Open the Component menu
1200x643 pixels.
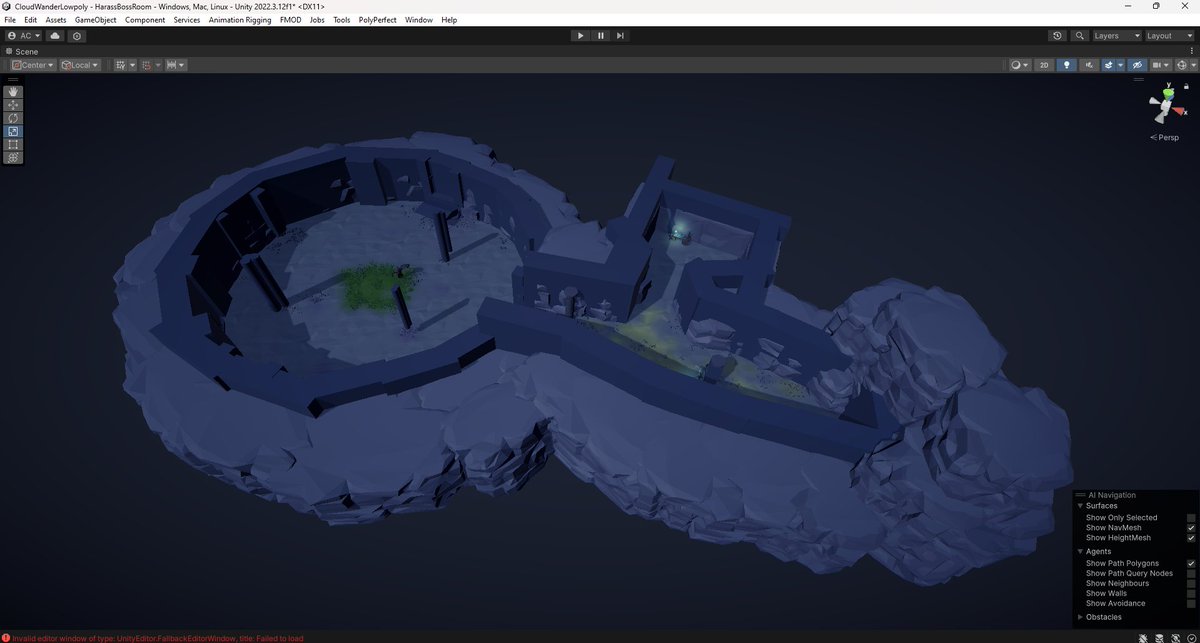[x=145, y=20]
